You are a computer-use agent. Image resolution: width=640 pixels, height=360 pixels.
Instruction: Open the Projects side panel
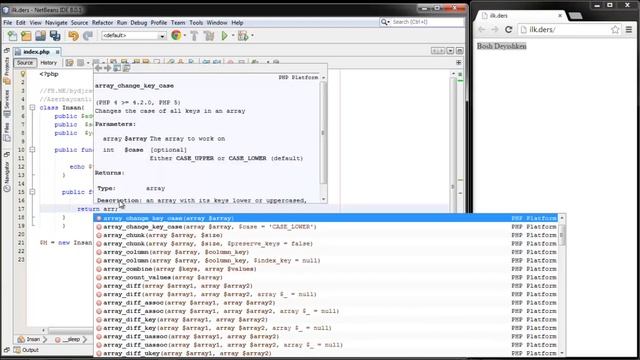pyautogui.click(x=7, y=70)
